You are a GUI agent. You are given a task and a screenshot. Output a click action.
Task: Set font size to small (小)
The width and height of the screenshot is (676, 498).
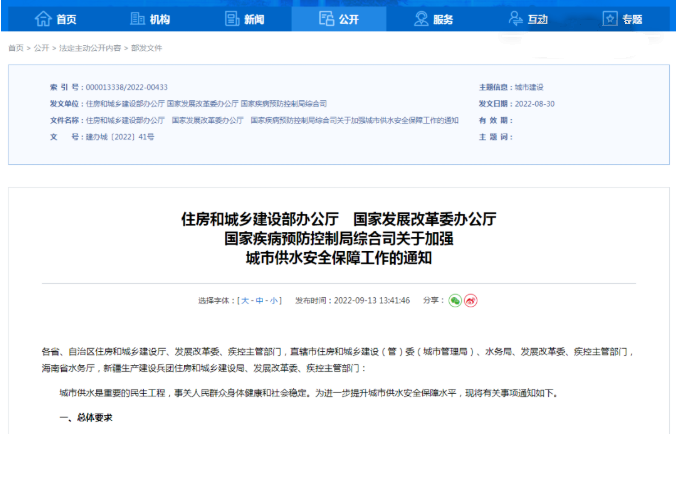[273, 300]
